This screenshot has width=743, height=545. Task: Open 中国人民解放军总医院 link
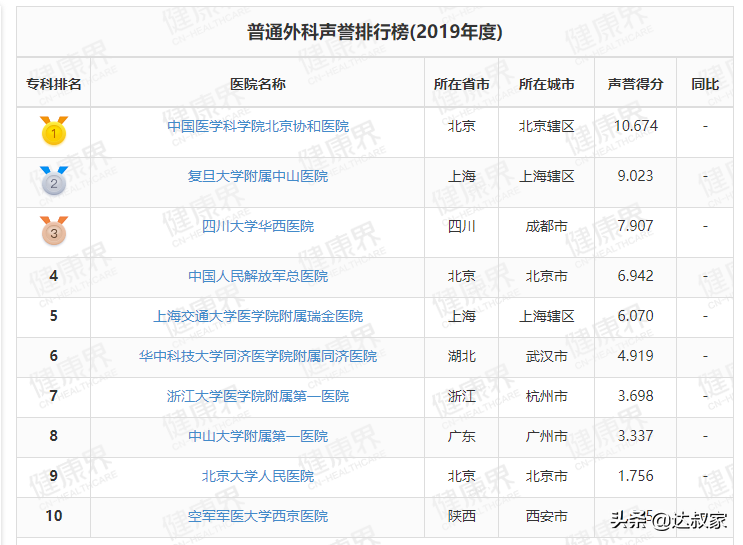click(x=258, y=276)
